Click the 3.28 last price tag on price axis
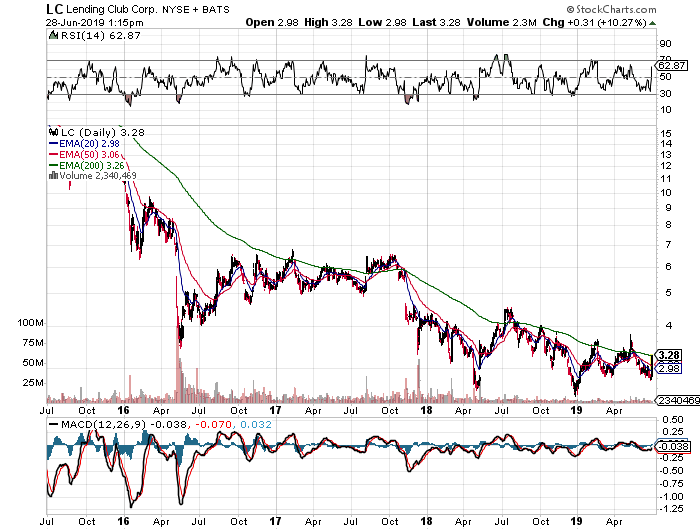This screenshot has height=530, width=700. 669,355
